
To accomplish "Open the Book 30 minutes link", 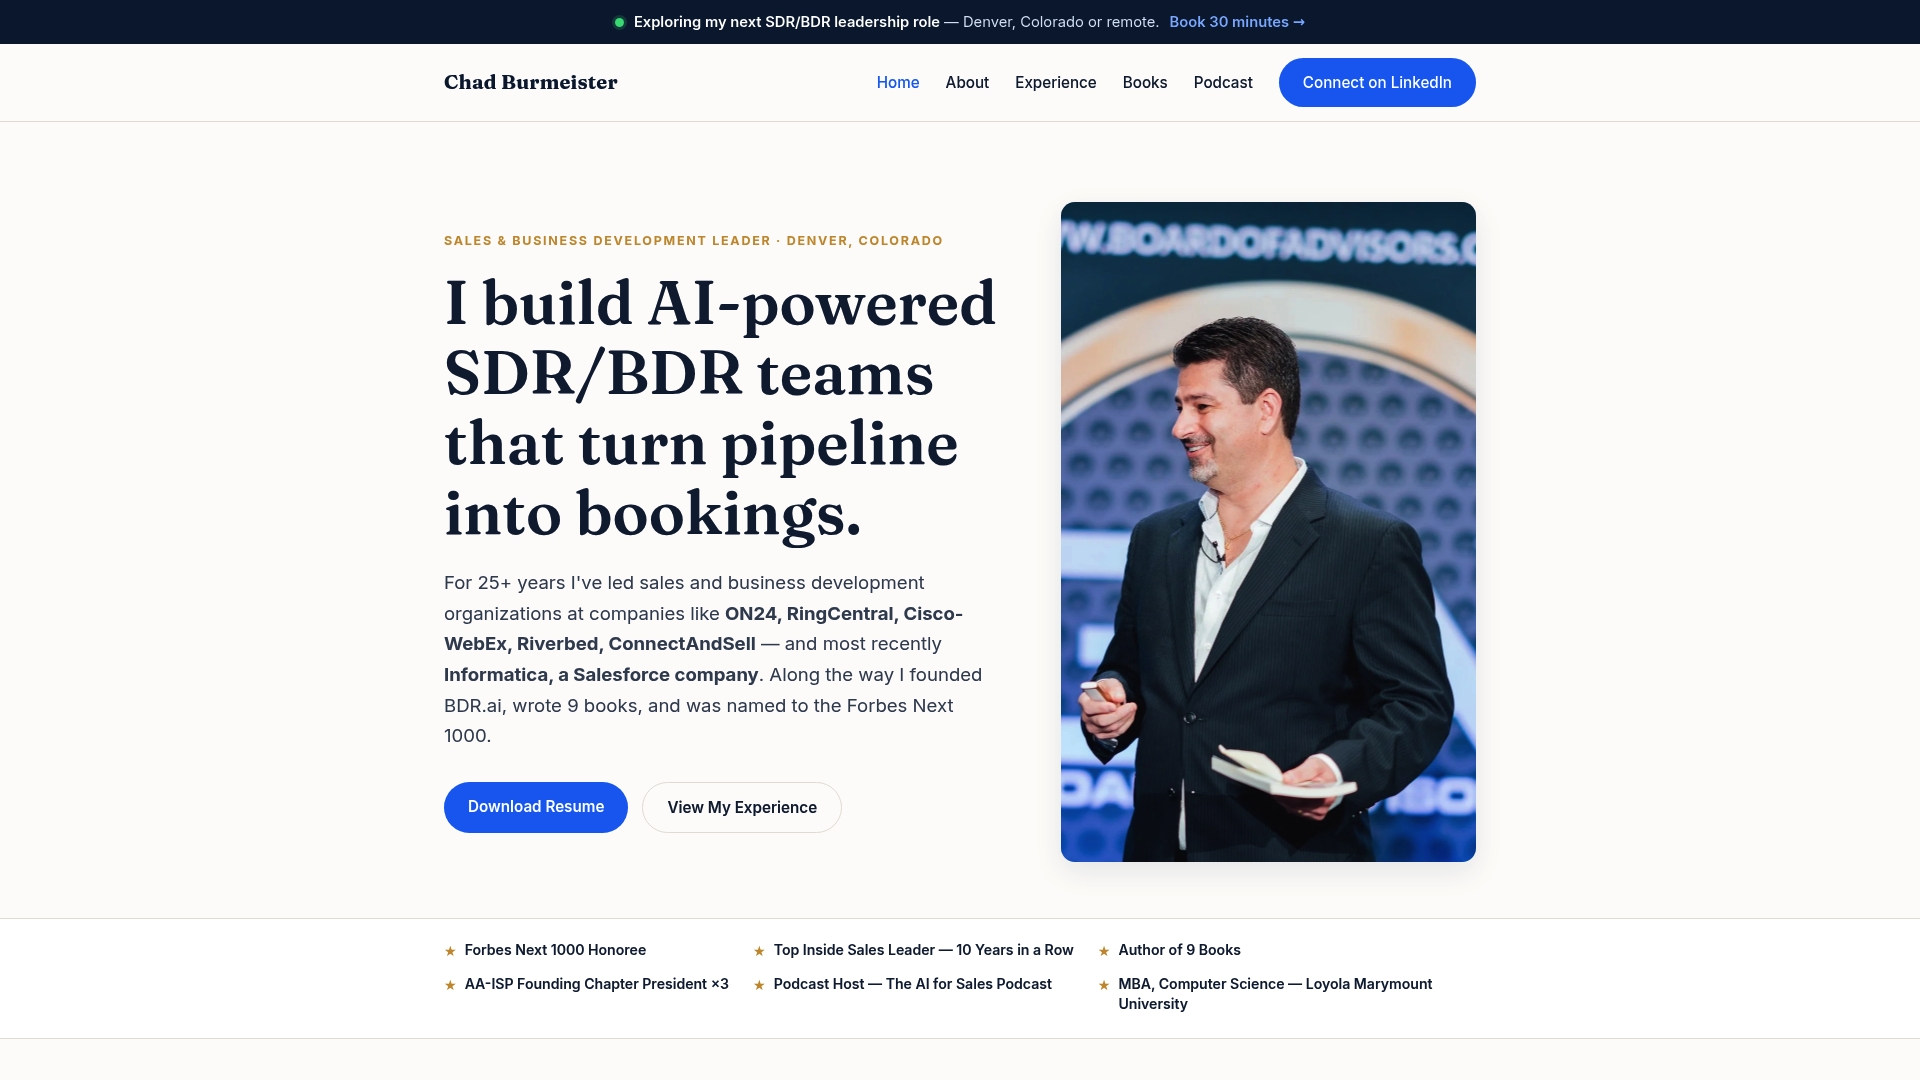I will pos(1237,22).
